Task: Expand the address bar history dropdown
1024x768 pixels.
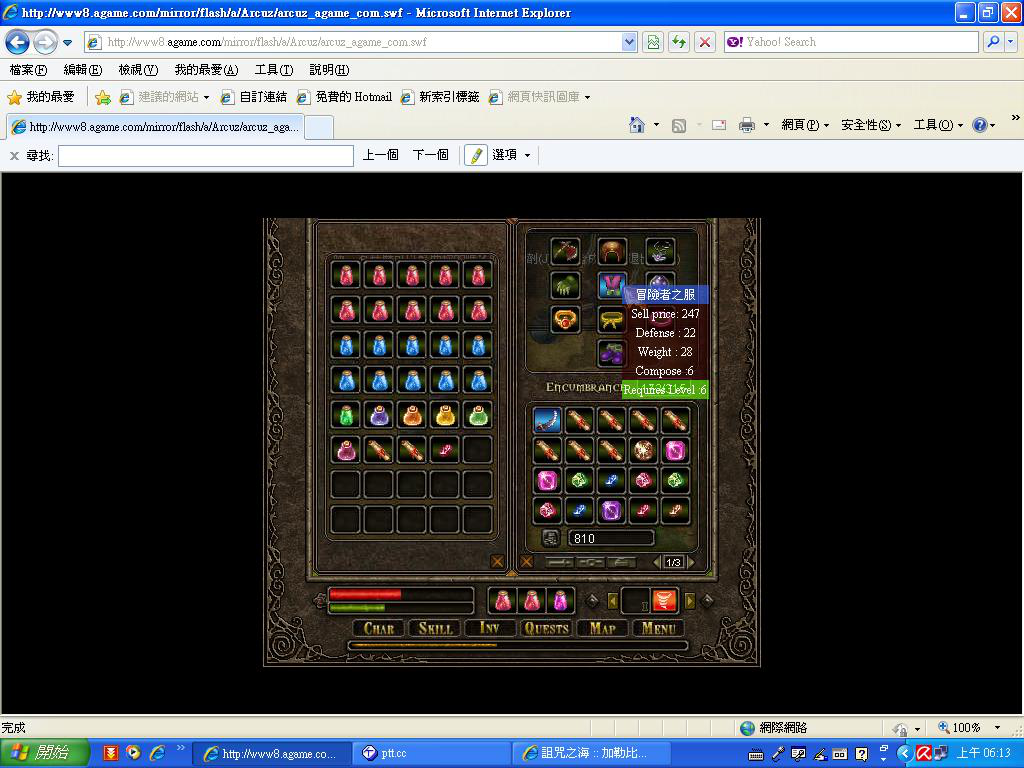Action: pos(629,42)
